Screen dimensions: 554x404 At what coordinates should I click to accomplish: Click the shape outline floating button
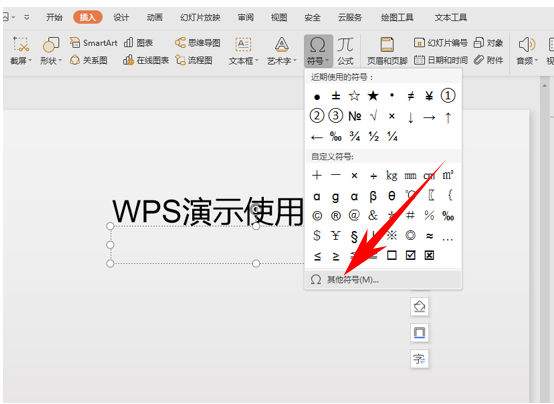tap(419, 333)
